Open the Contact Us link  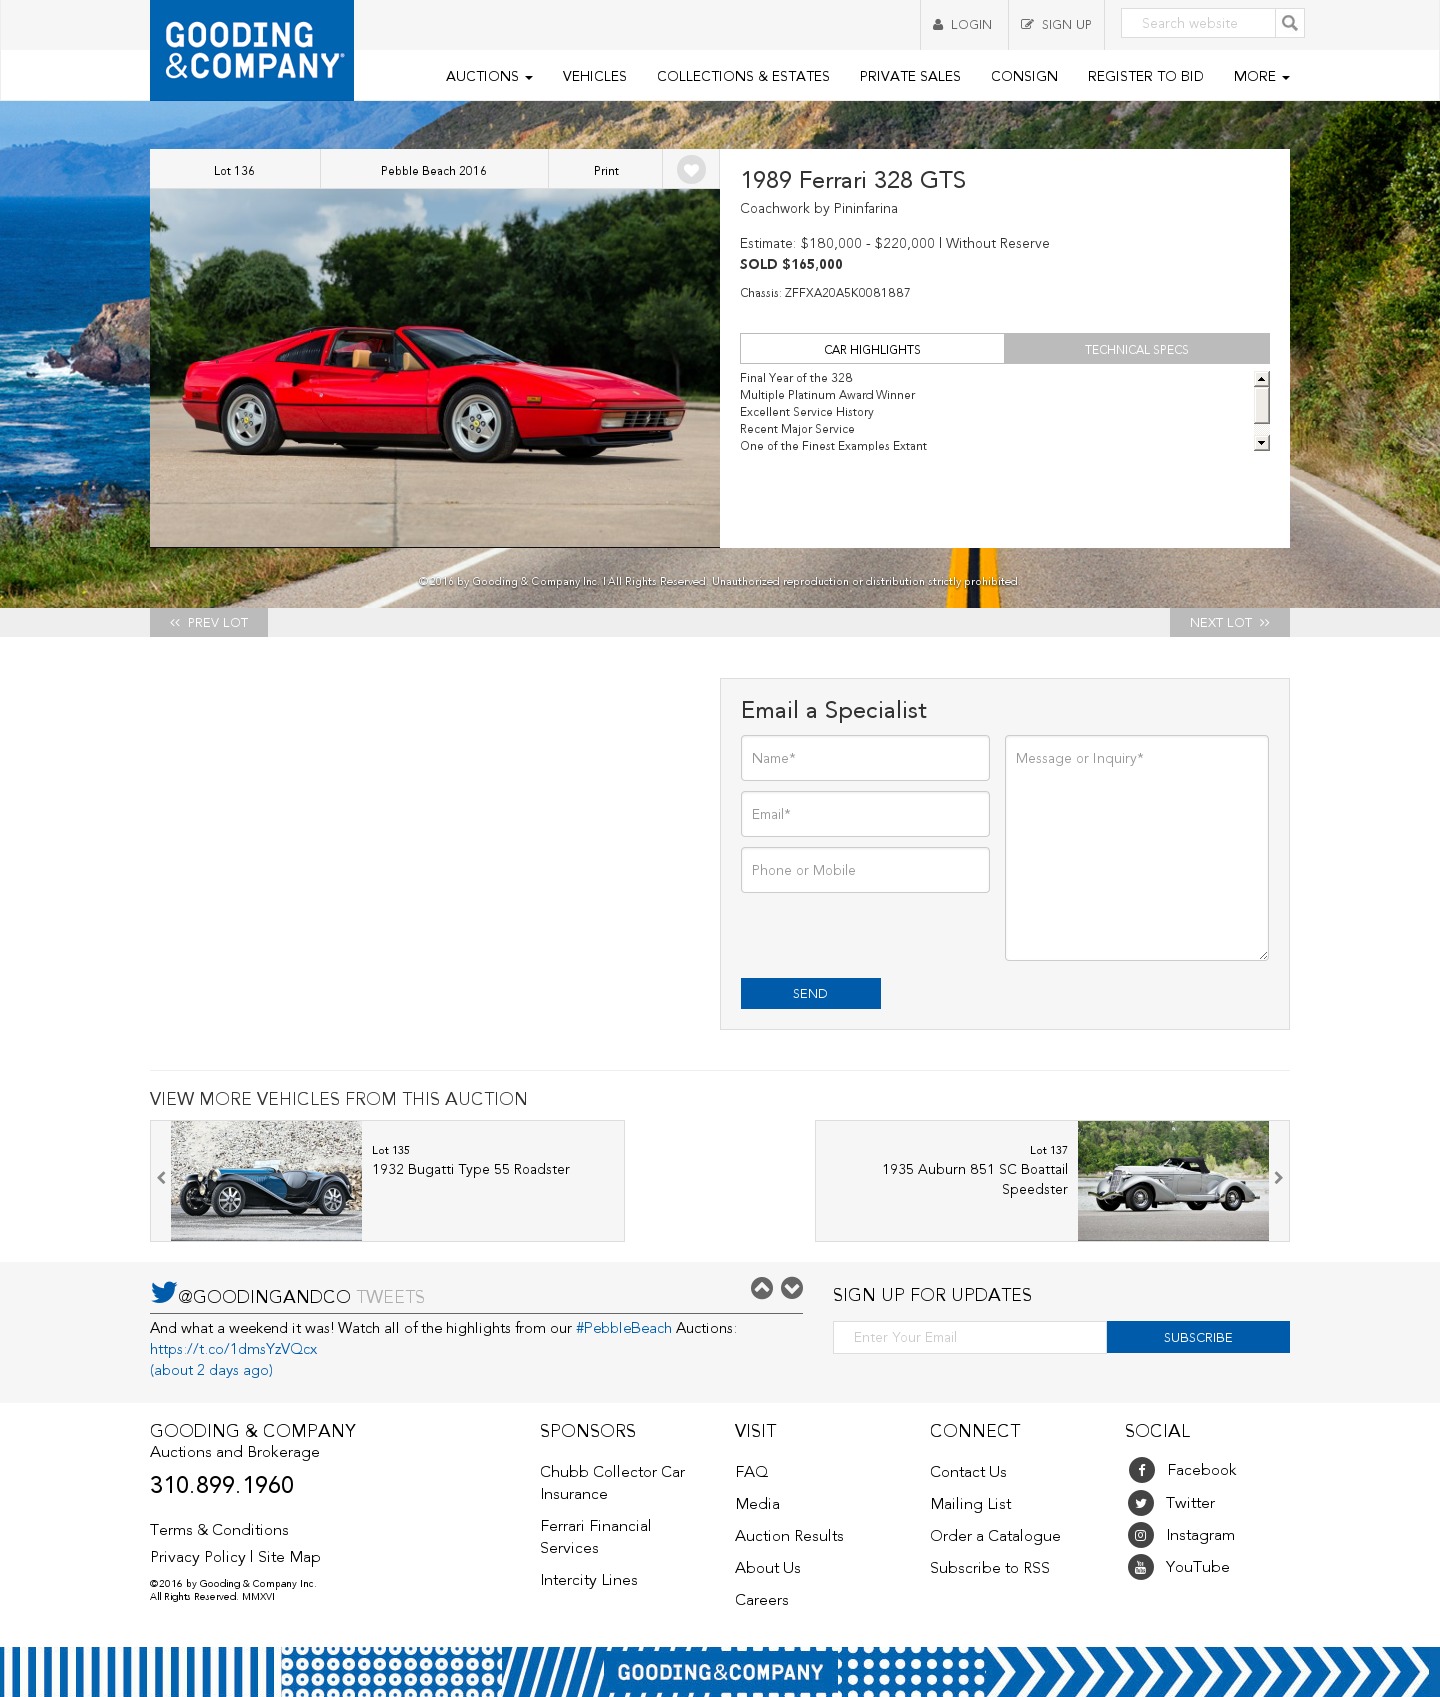pos(968,1472)
